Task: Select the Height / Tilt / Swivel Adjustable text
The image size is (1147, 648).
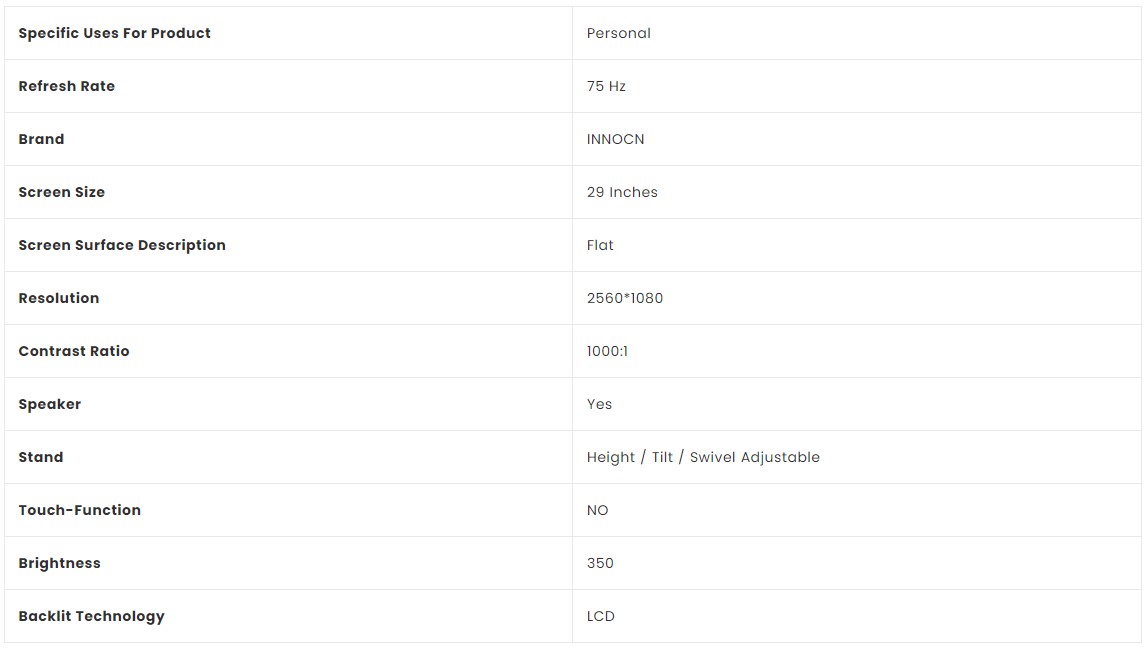Action: 703,457
